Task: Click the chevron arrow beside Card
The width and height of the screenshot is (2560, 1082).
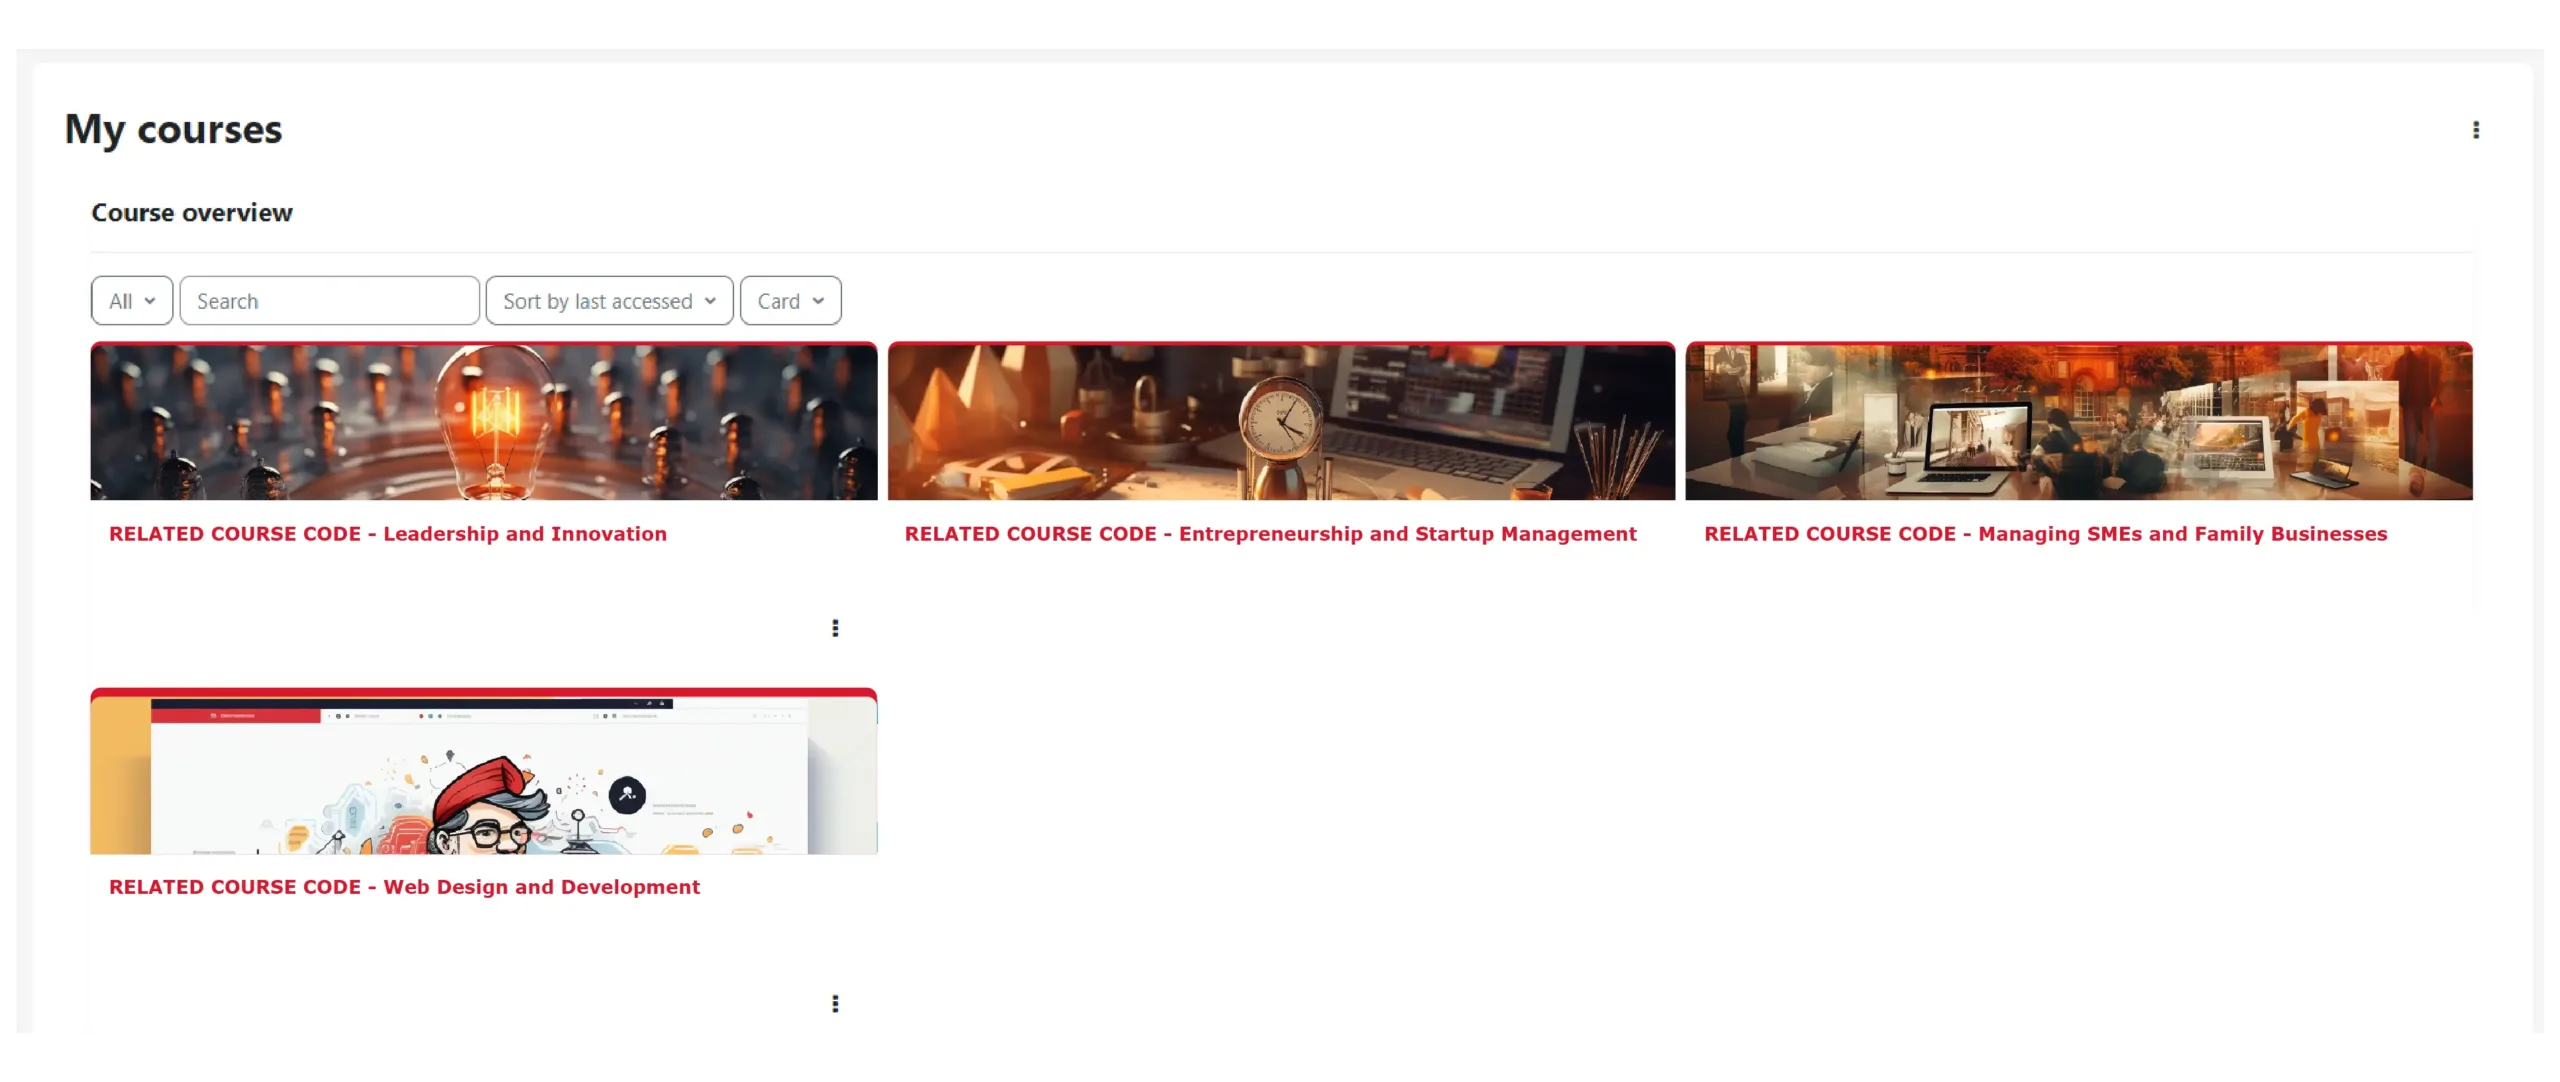Action: [818, 301]
